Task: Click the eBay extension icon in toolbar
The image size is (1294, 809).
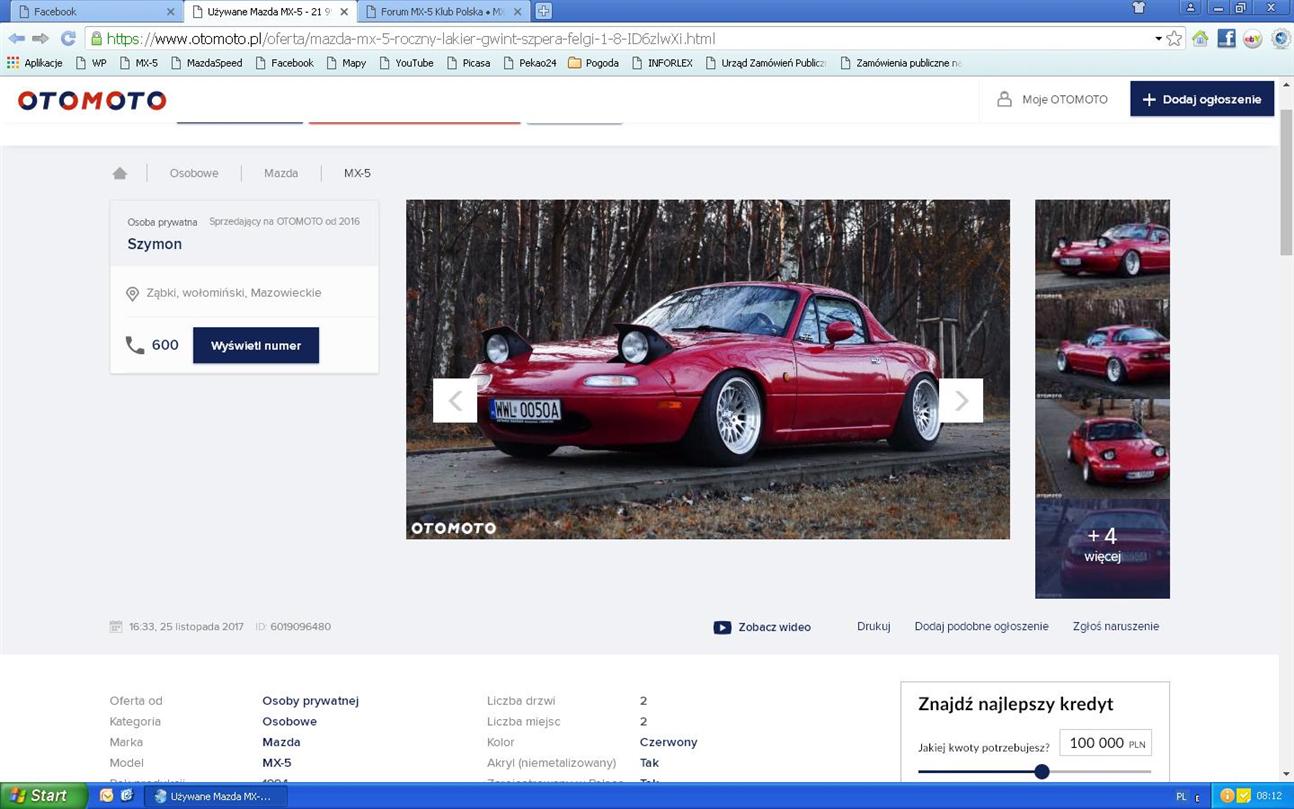Action: click(1252, 38)
